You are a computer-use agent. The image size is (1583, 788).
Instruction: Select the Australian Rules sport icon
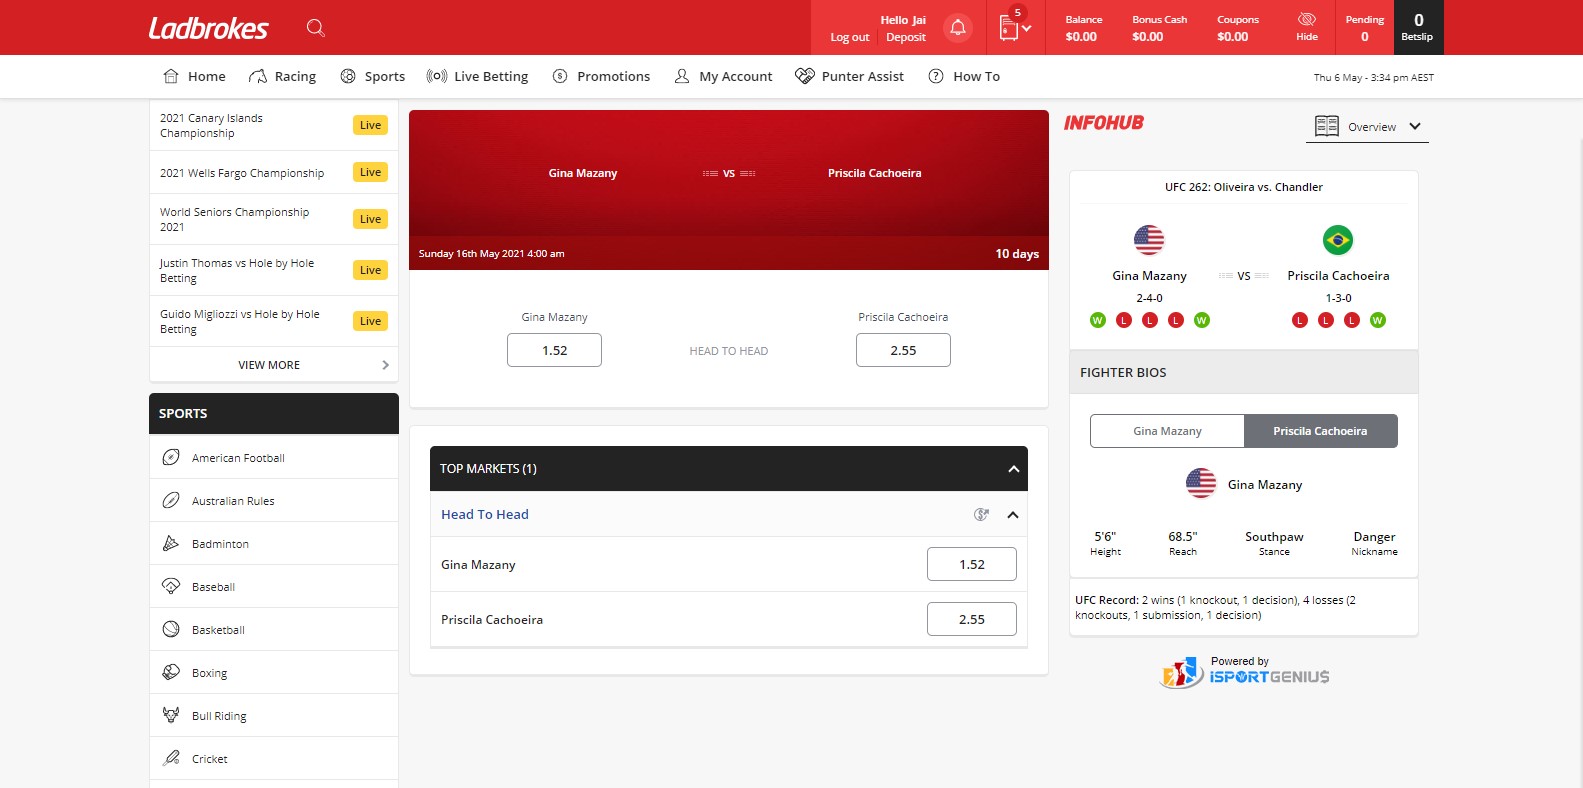[x=171, y=501]
